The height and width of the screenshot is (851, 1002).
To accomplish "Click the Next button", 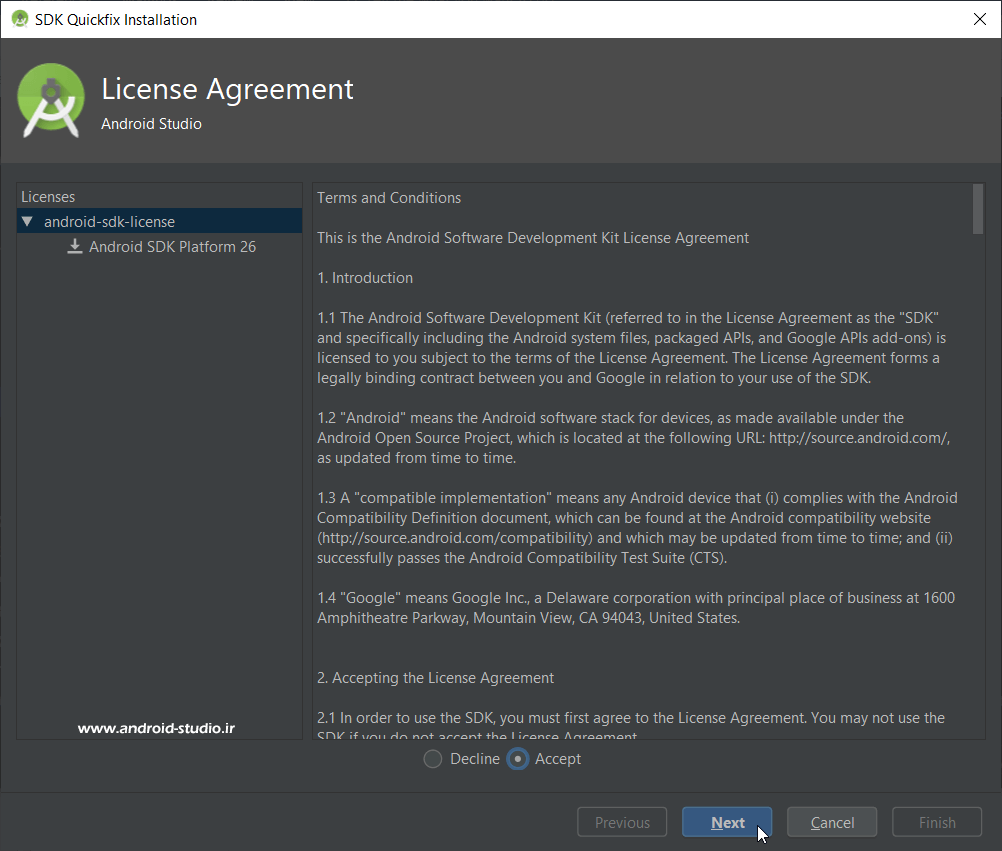I will 727,822.
